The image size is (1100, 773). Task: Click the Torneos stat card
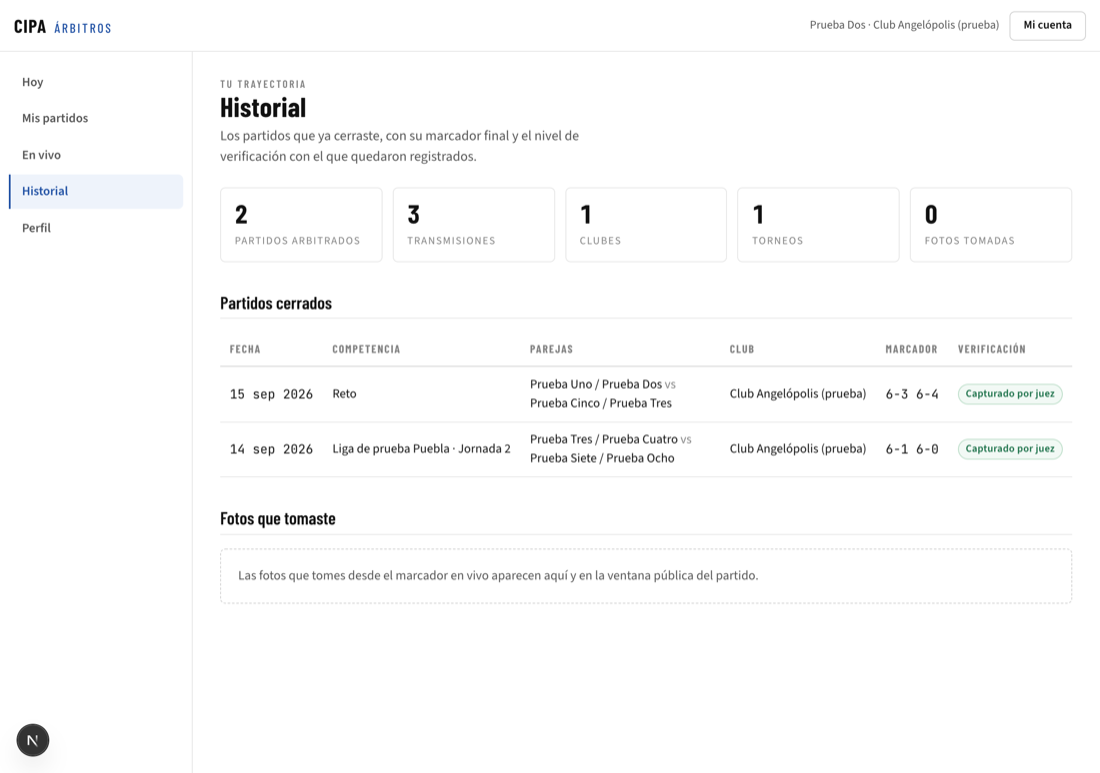pyautogui.click(x=818, y=224)
